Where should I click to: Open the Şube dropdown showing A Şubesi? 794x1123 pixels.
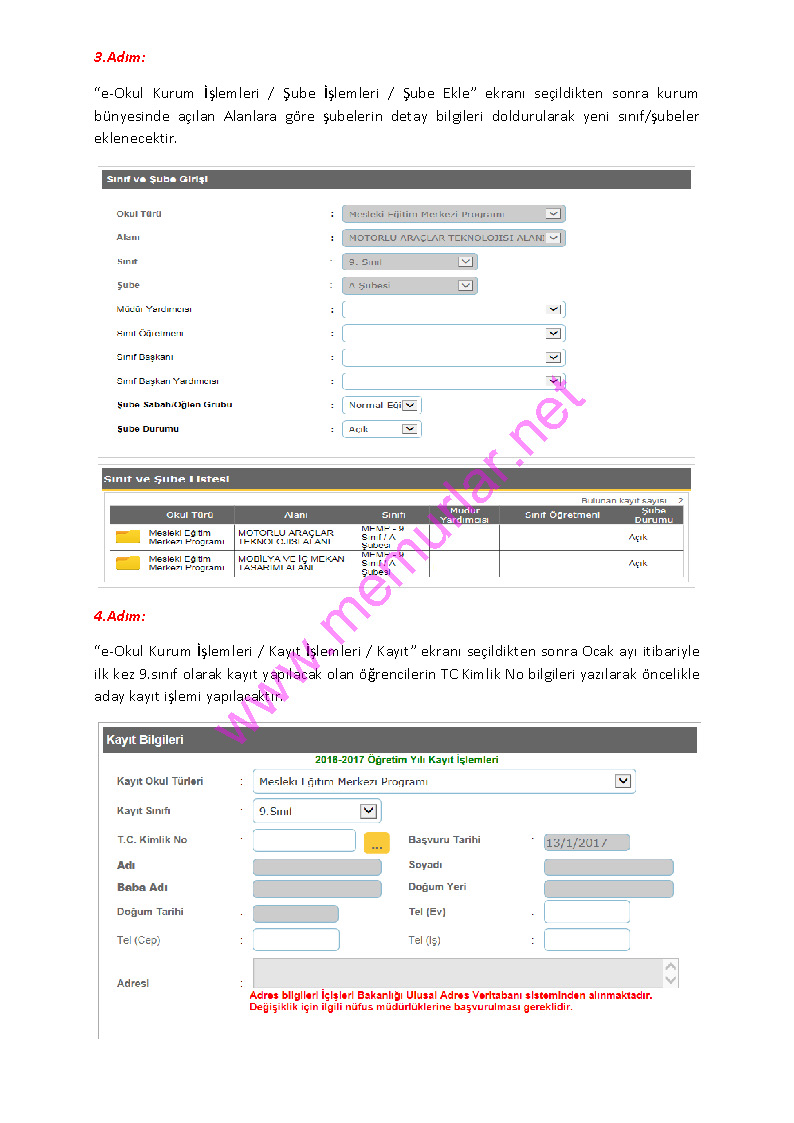pos(410,285)
